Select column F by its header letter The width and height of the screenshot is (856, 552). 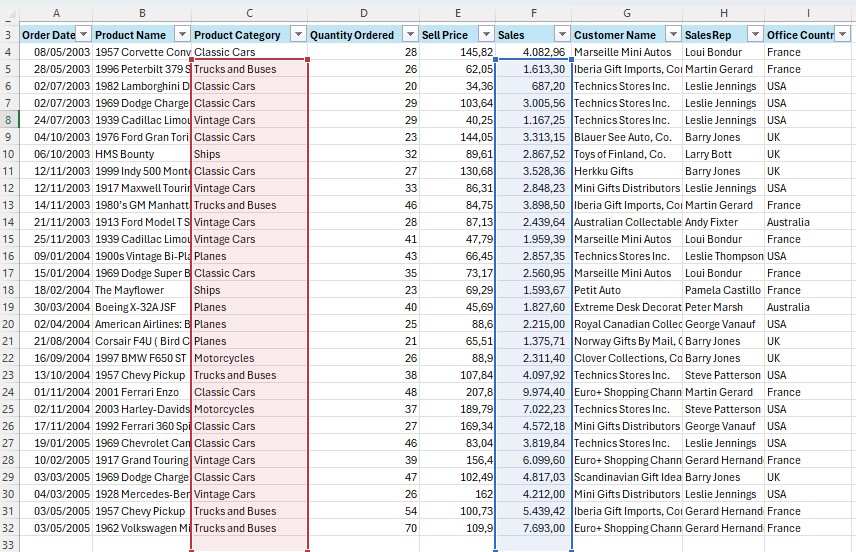pos(533,12)
